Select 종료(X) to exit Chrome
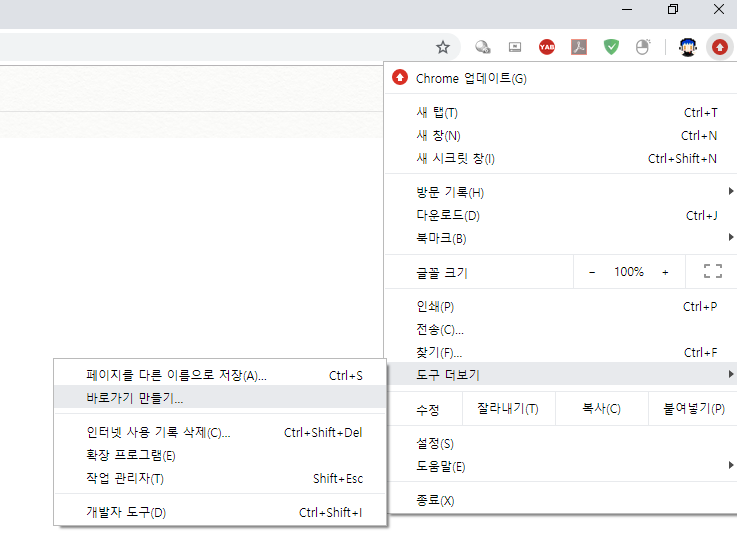The height and width of the screenshot is (559, 737). 560,500
